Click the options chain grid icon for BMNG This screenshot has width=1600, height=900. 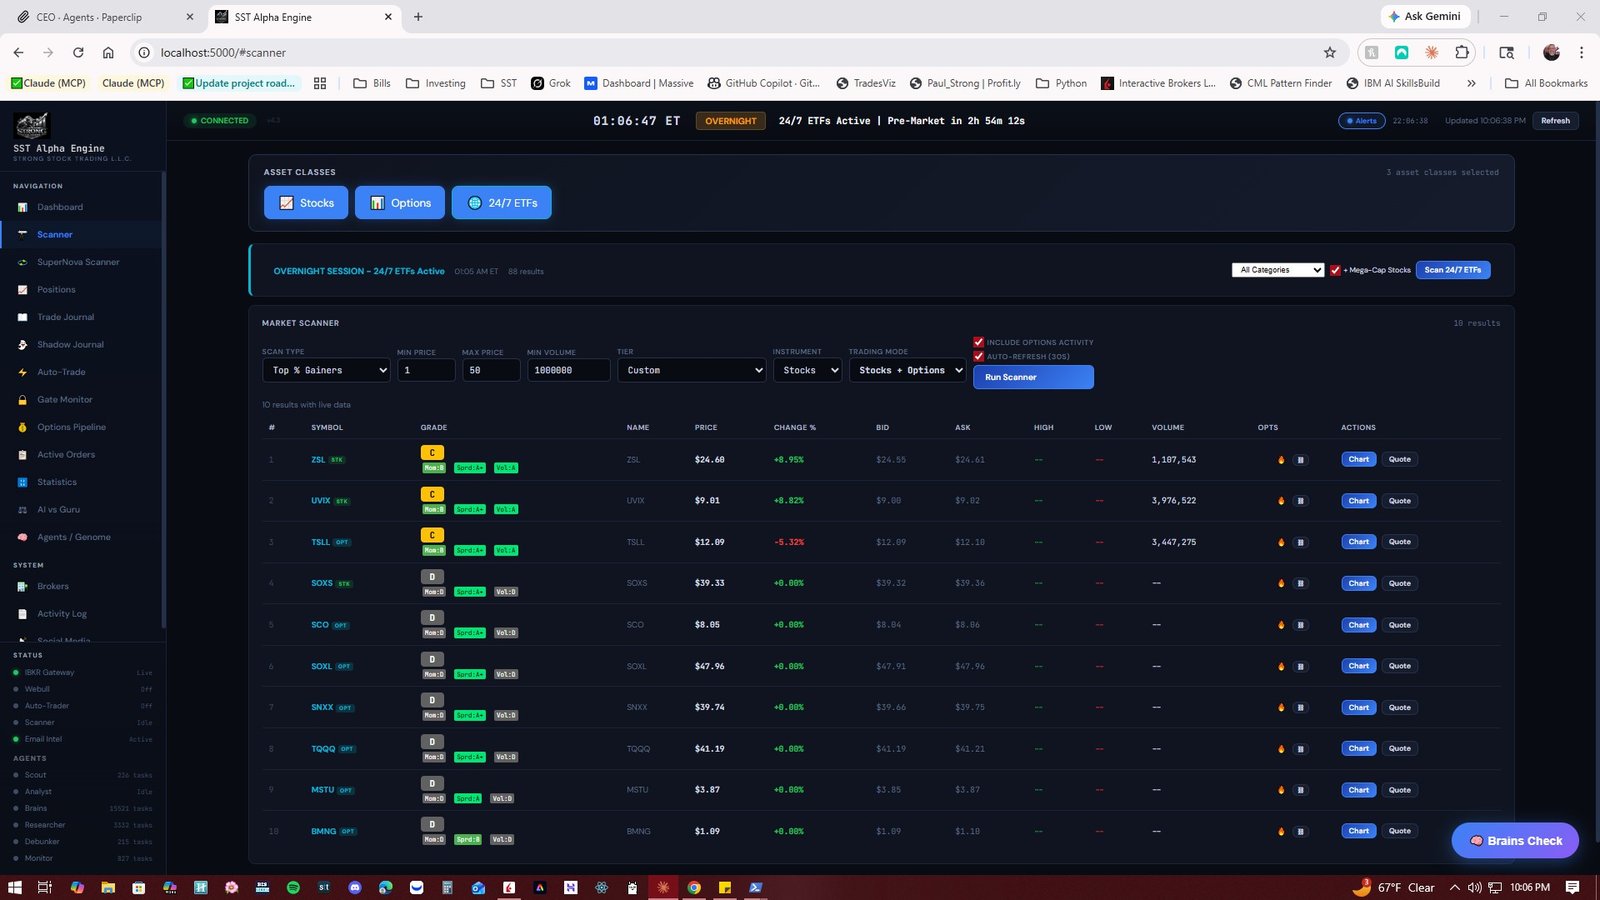(1300, 831)
